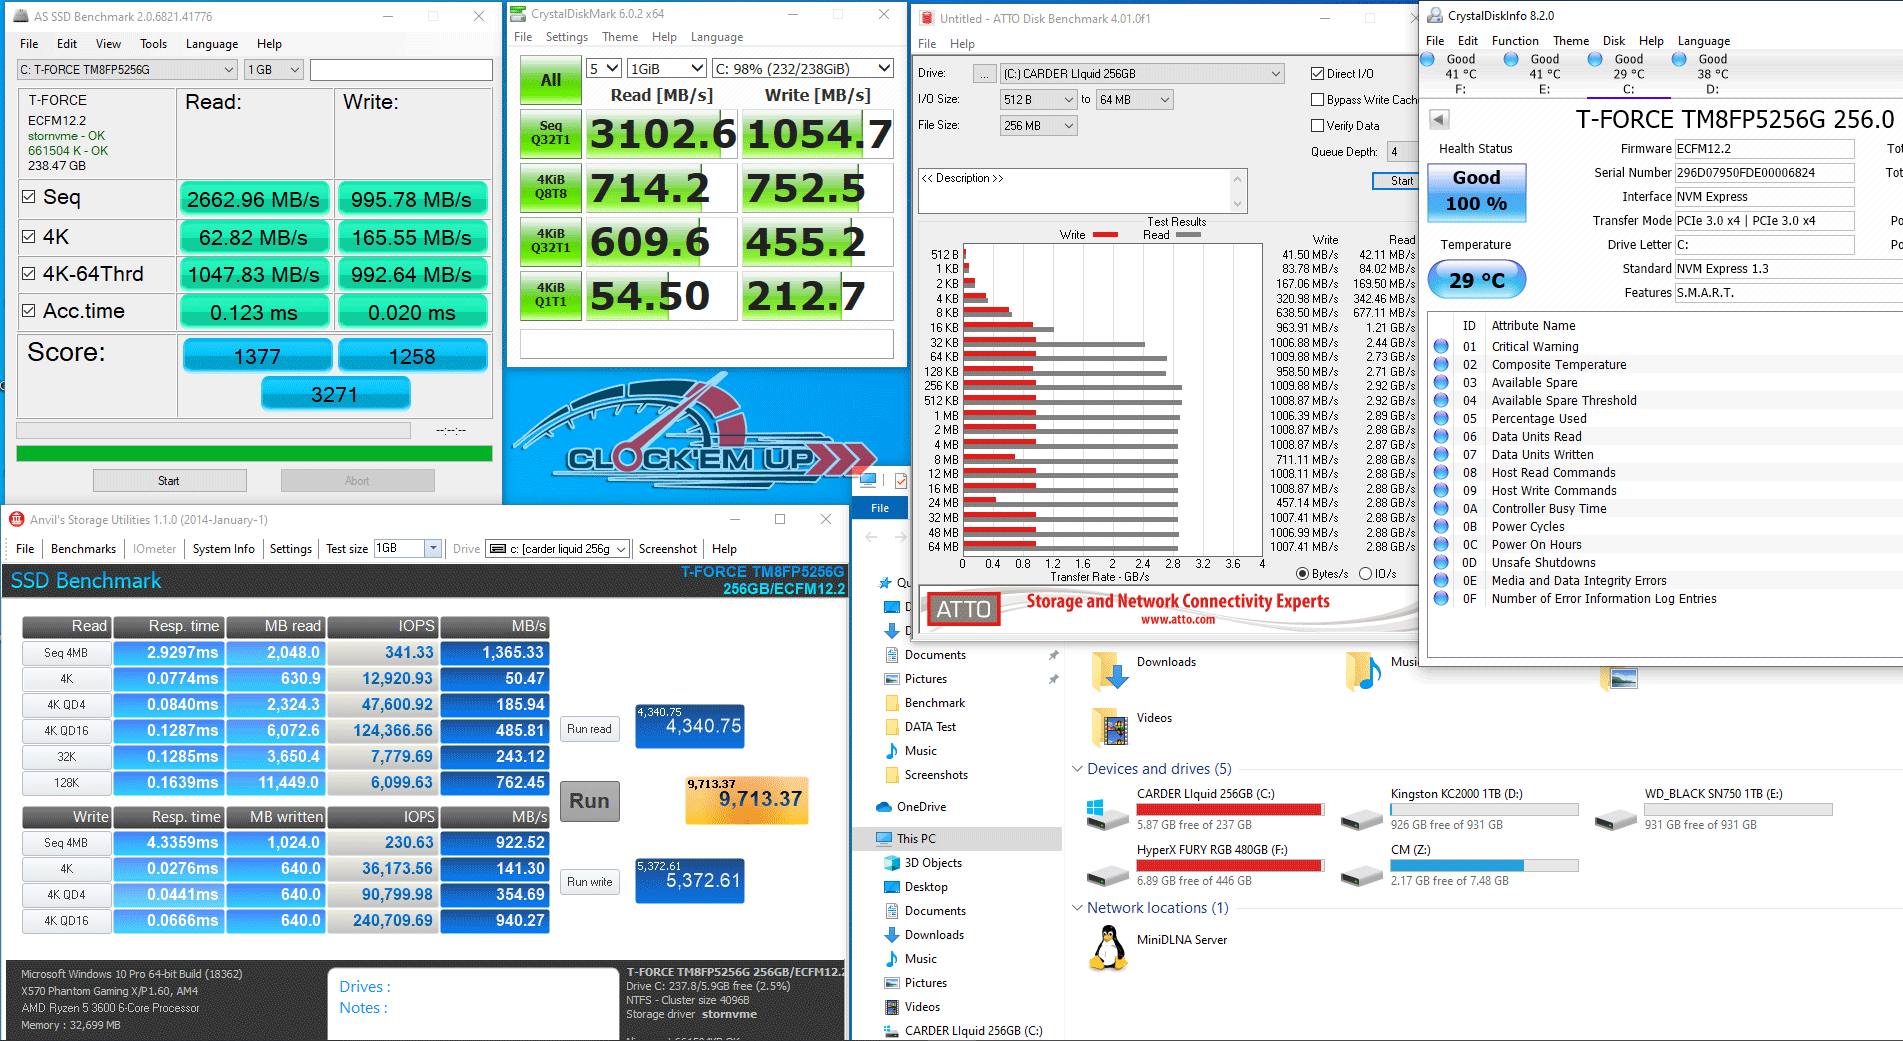Open the Benchmarks menu in Anvil's
The width and height of the screenshot is (1903, 1041).
pyautogui.click(x=83, y=549)
